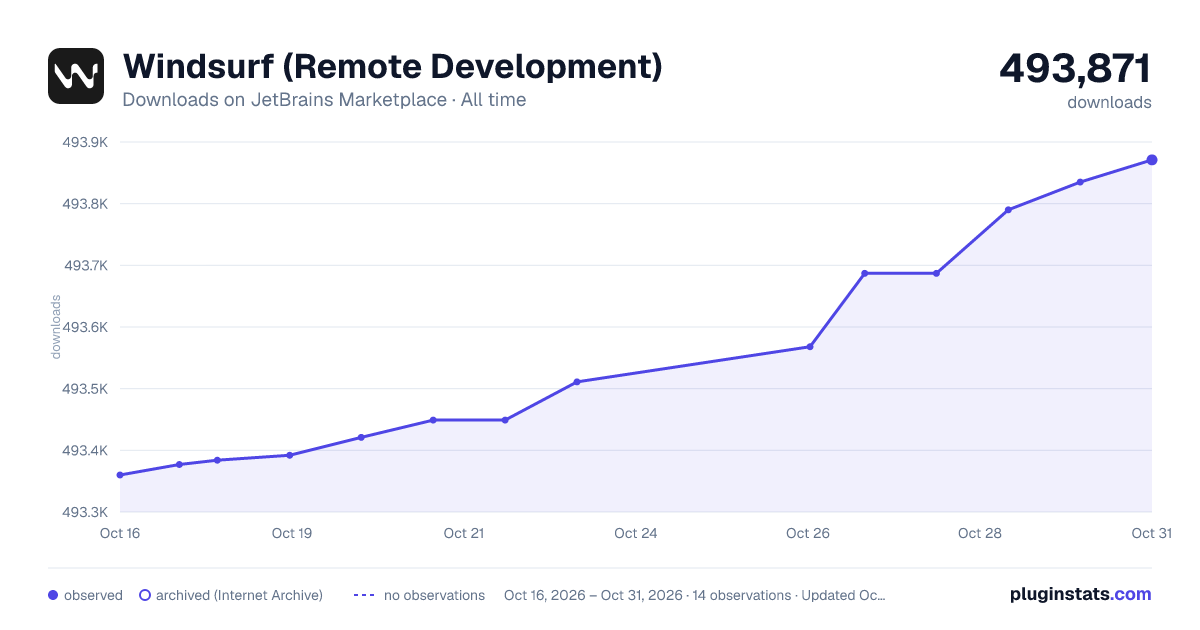Click the 'Downloads on JetBrains Marketplace · All time' subtitle
The image size is (1200, 630).
point(324,100)
